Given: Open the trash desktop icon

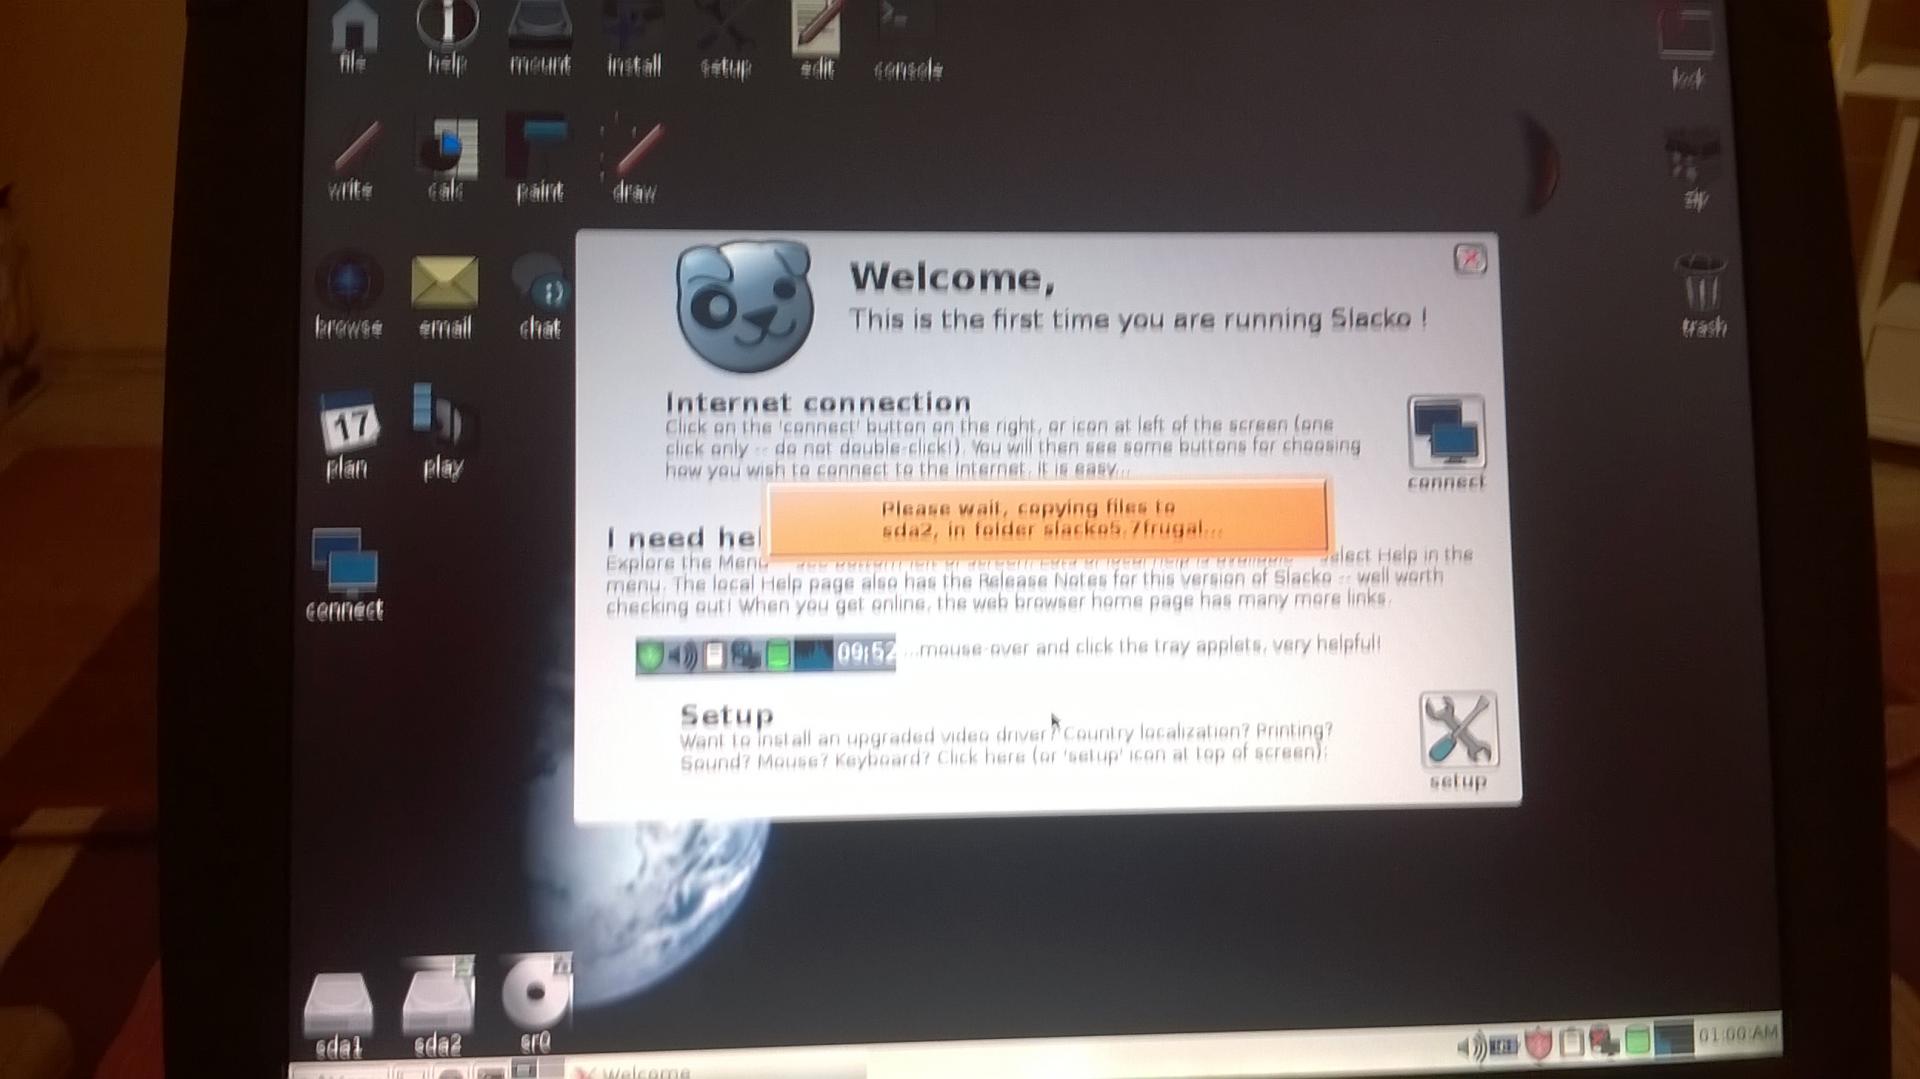Looking at the screenshot, I should (x=1702, y=296).
